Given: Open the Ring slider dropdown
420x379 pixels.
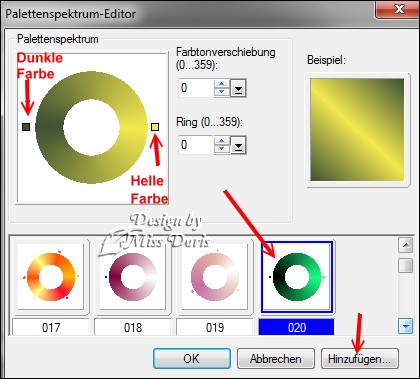Looking at the screenshot, I should click(x=238, y=145).
